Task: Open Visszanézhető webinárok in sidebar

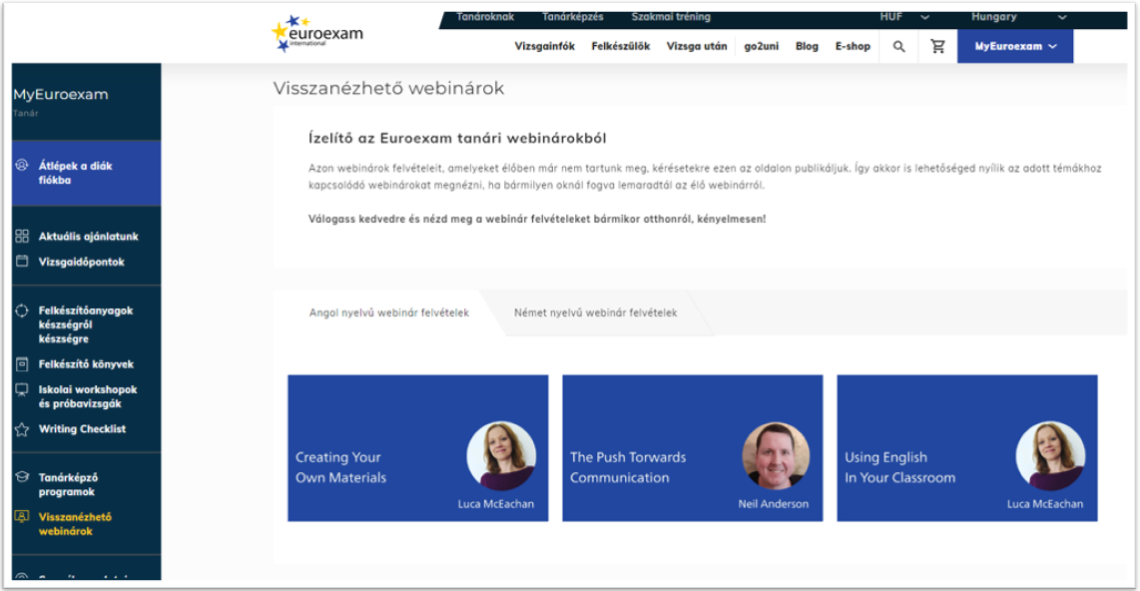Action: click(x=75, y=524)
